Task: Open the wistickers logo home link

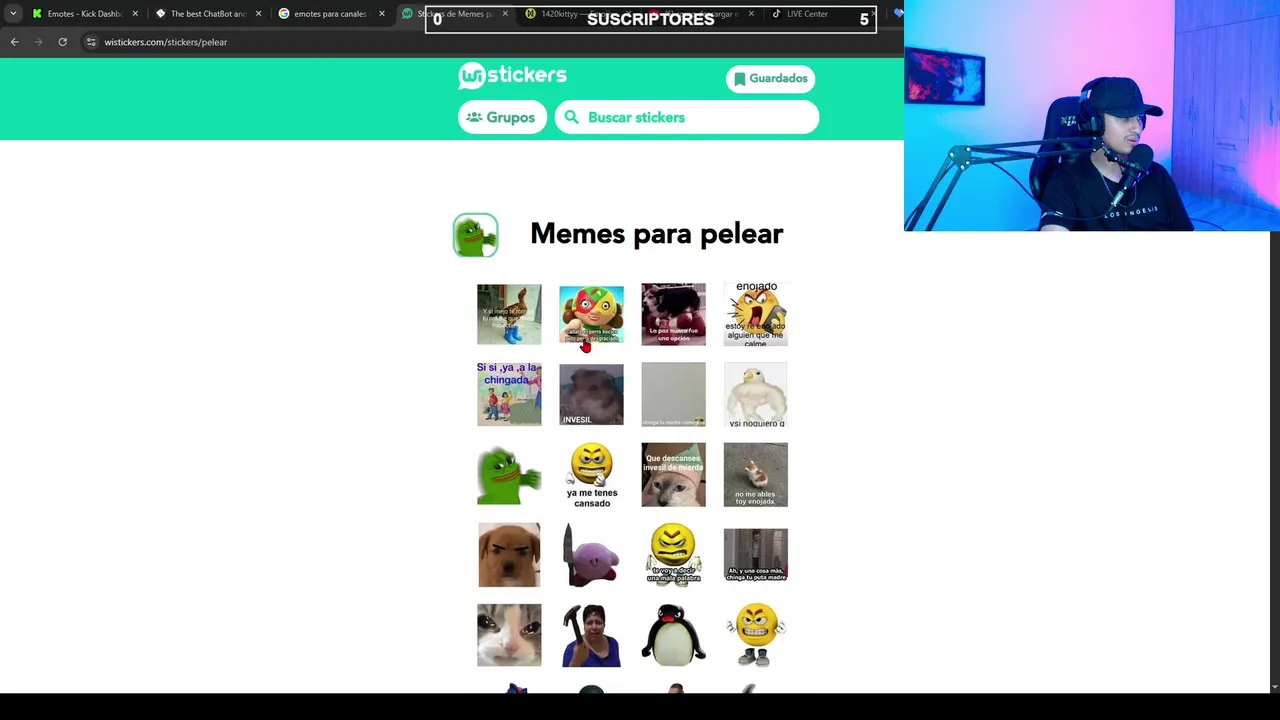Action: pos(512,76)
